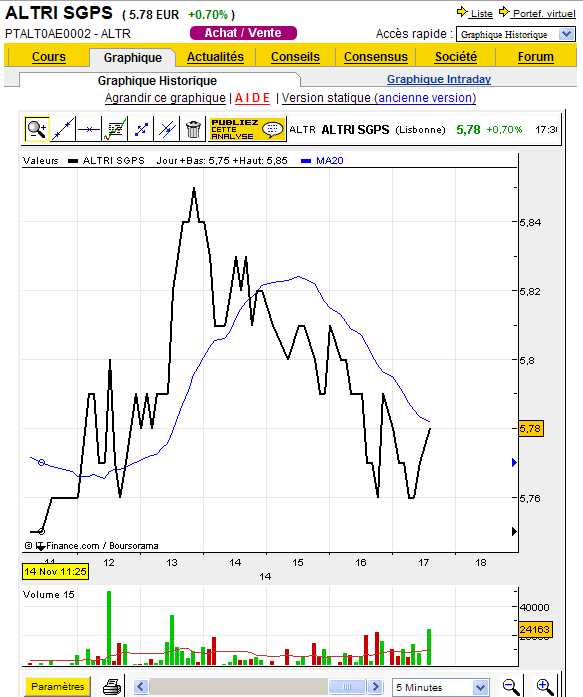583x697 pixels.
Task: Click the +0,70% change in chart header
Action: click(504, 129)
